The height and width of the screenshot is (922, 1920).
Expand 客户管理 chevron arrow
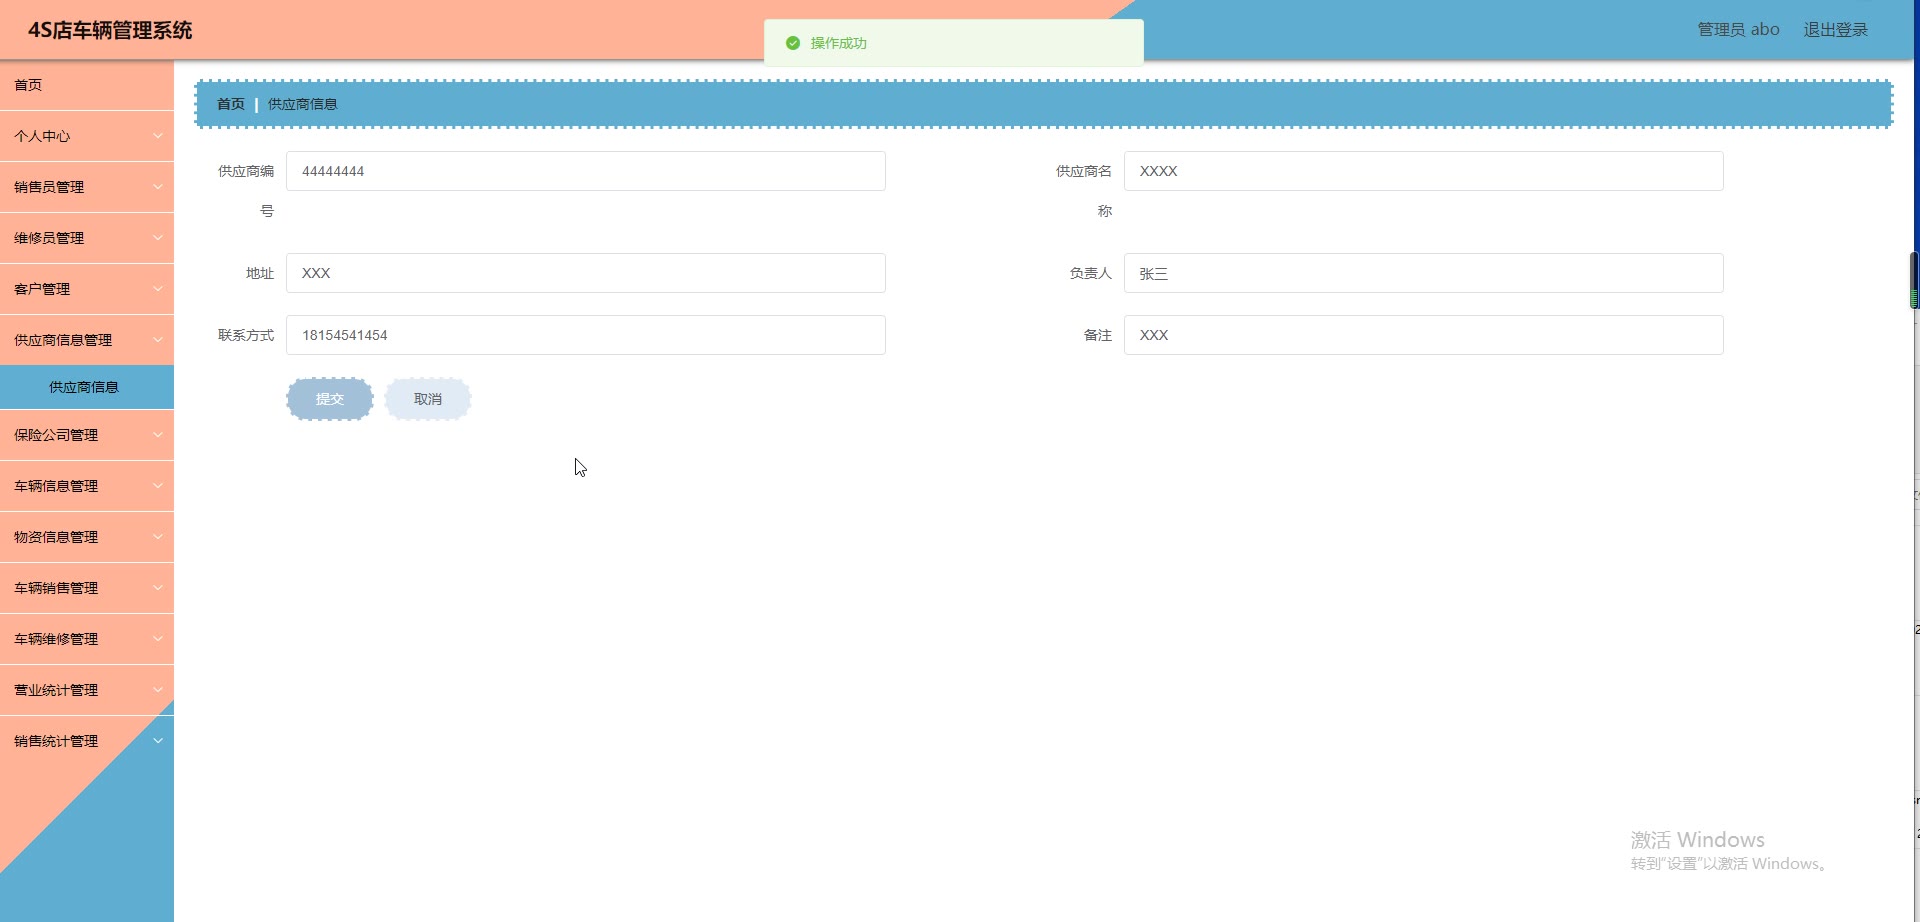point(158,289)
